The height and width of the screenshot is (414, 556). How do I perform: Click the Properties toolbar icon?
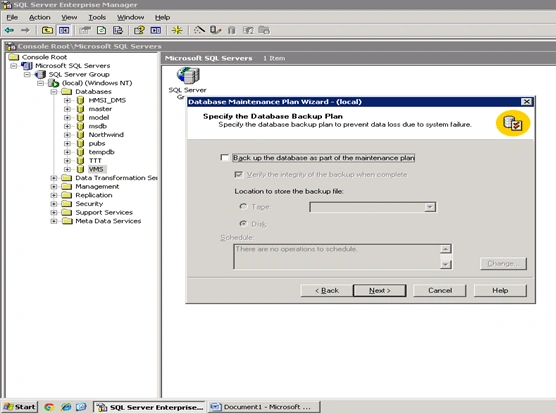click(85, 30)
